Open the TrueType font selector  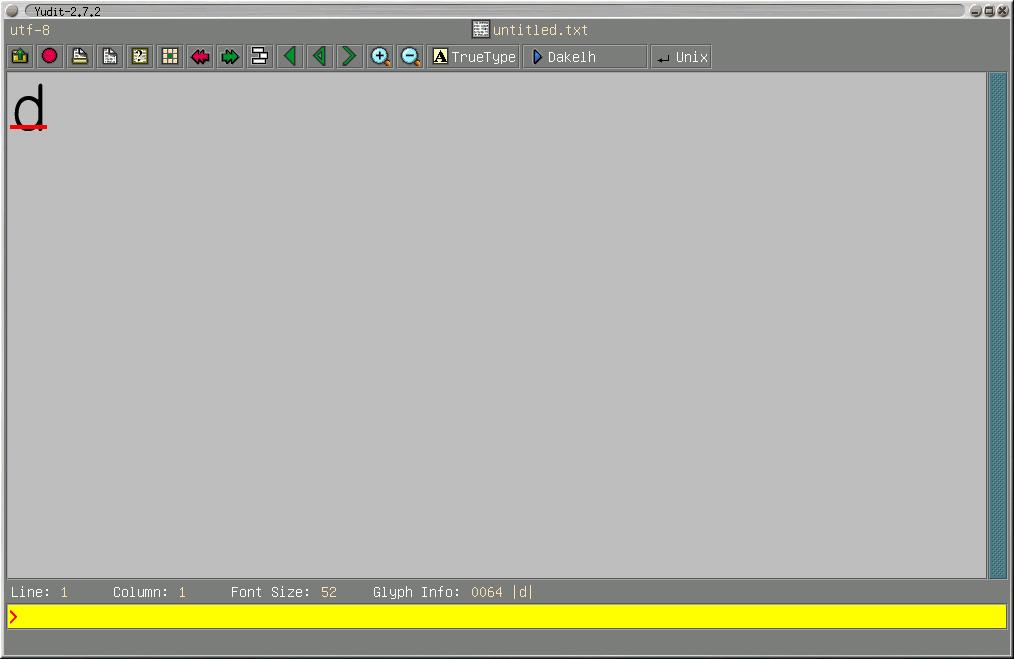pos(474,57)
